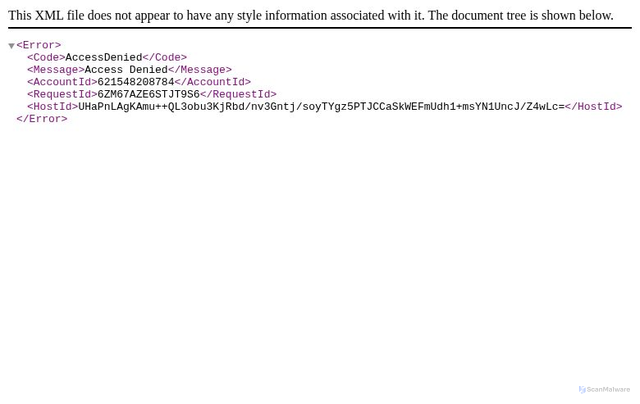
Task: Click the opening <AccountId> tag
Action: point(62,82)
